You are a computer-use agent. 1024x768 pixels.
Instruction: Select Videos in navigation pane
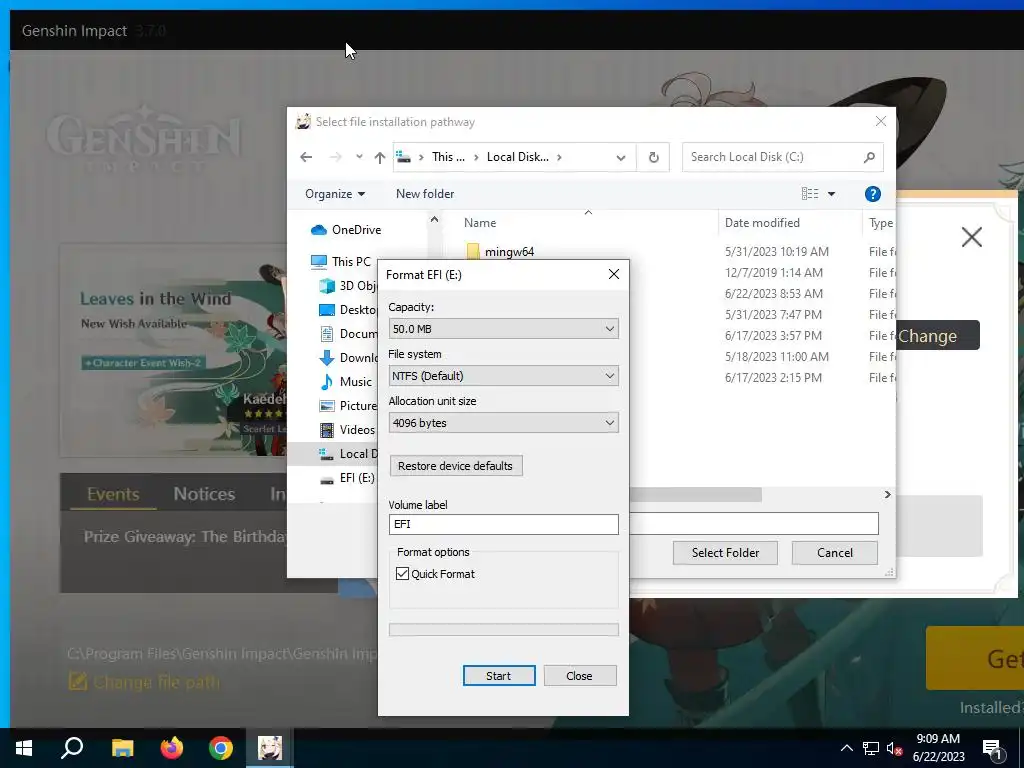click(x=347, y=430)
